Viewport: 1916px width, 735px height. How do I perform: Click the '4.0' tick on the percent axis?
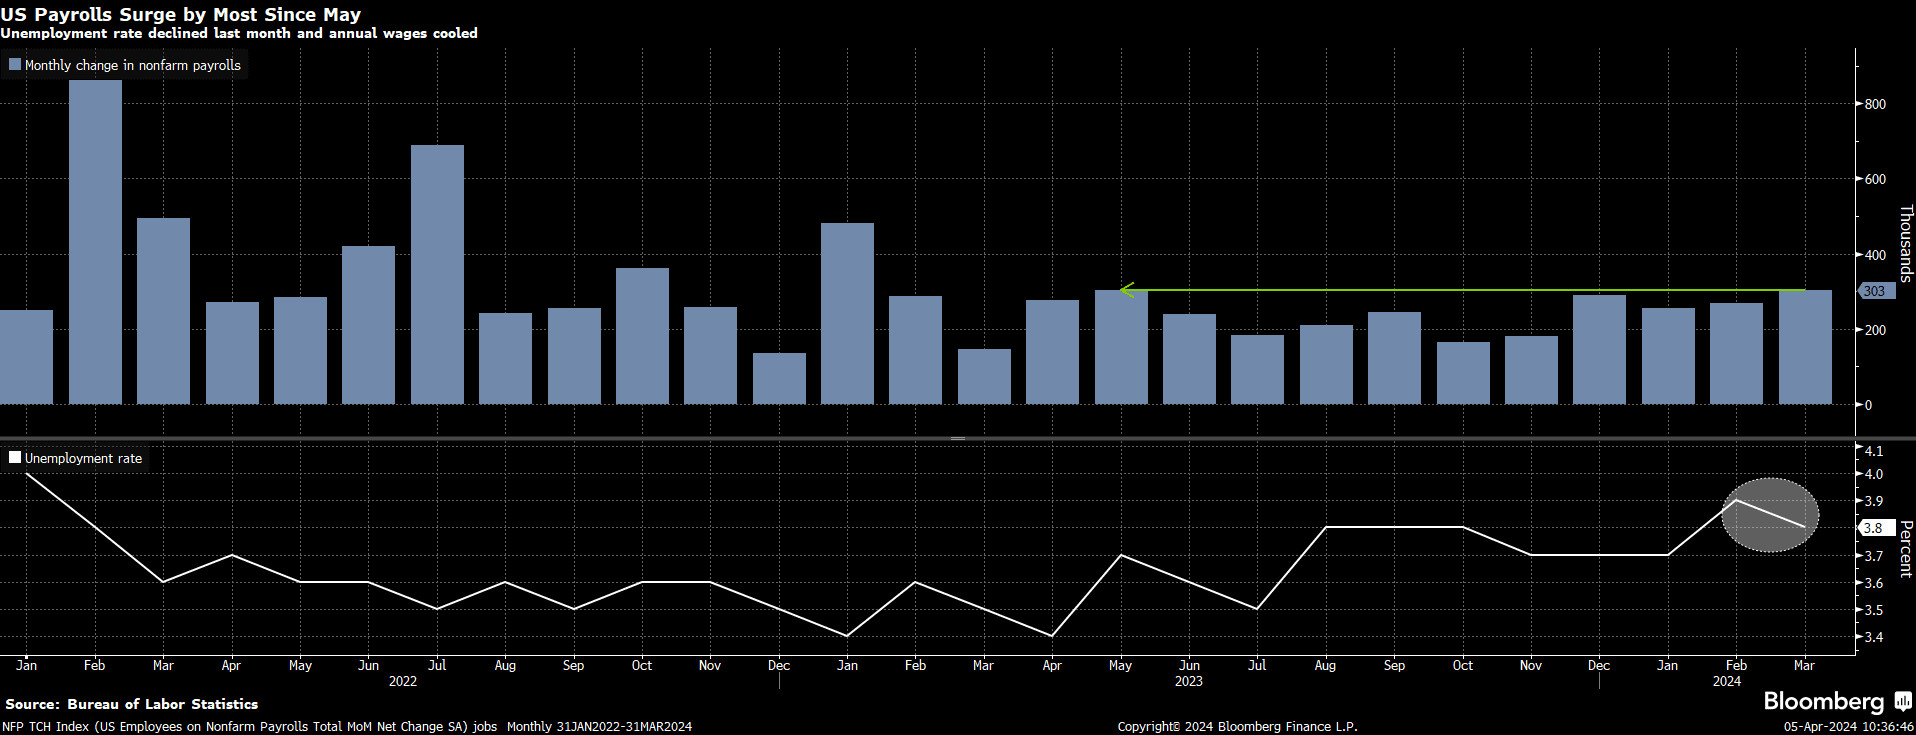coord(1873,474)
